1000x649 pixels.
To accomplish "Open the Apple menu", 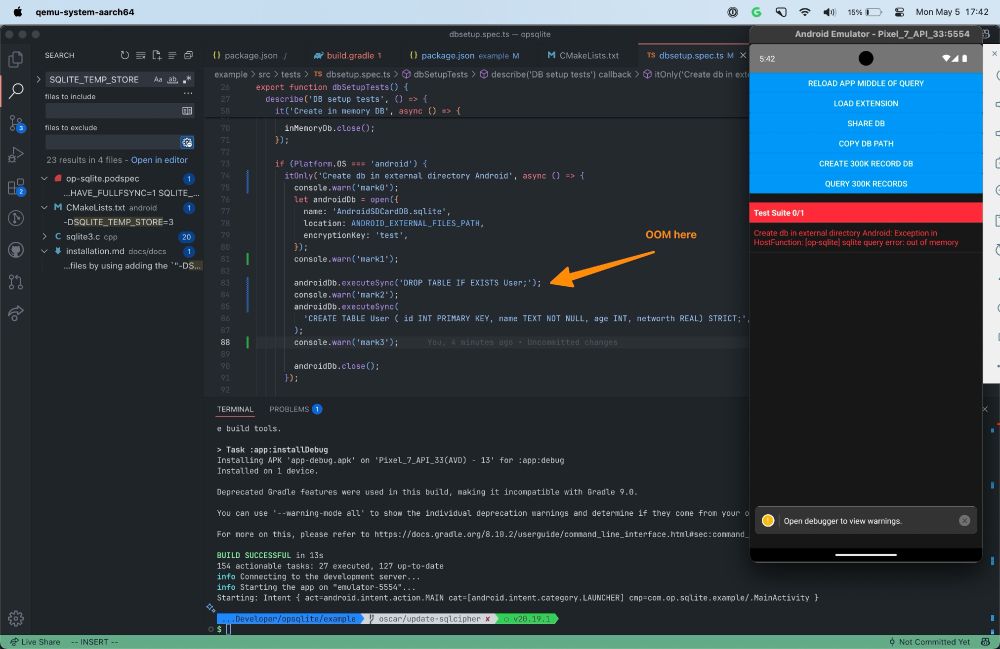I will [x=17, y=11].
